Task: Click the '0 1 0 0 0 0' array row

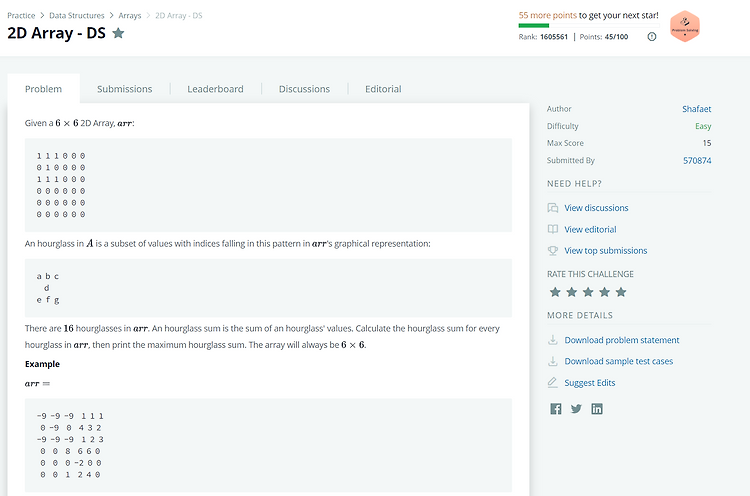Action: click(61, 167)
